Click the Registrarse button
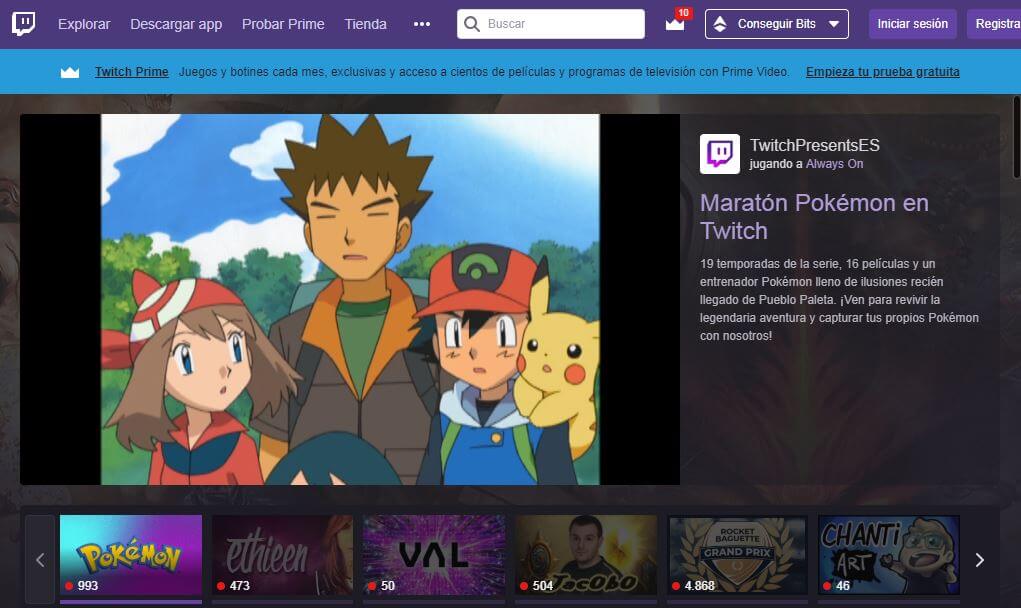This screenshot has width=1021, height=608. click(x=994, y=24)
